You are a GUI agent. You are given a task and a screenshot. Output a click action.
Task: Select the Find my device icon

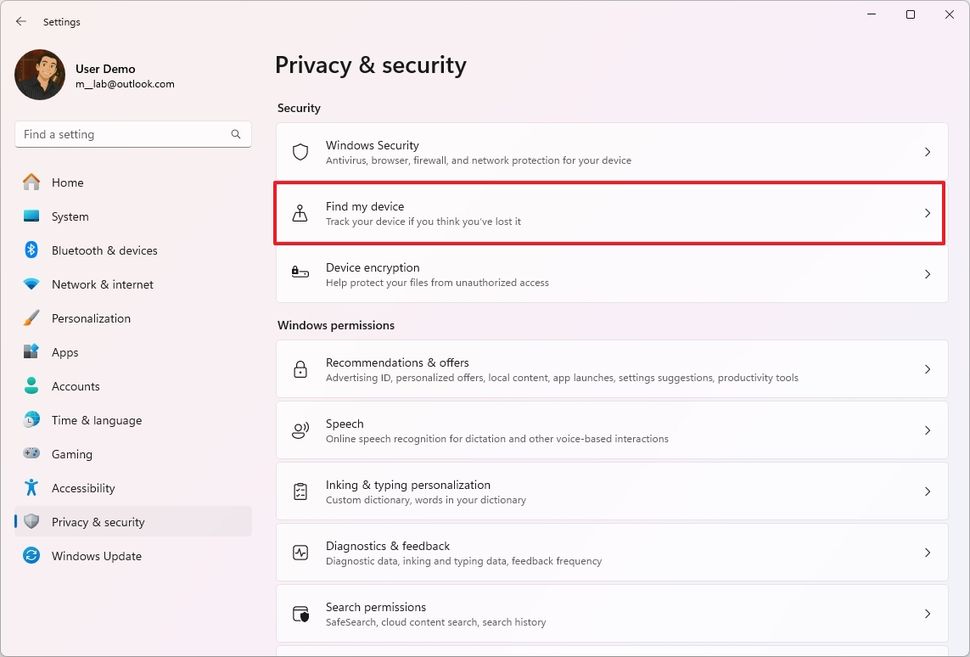click(300, 212)
